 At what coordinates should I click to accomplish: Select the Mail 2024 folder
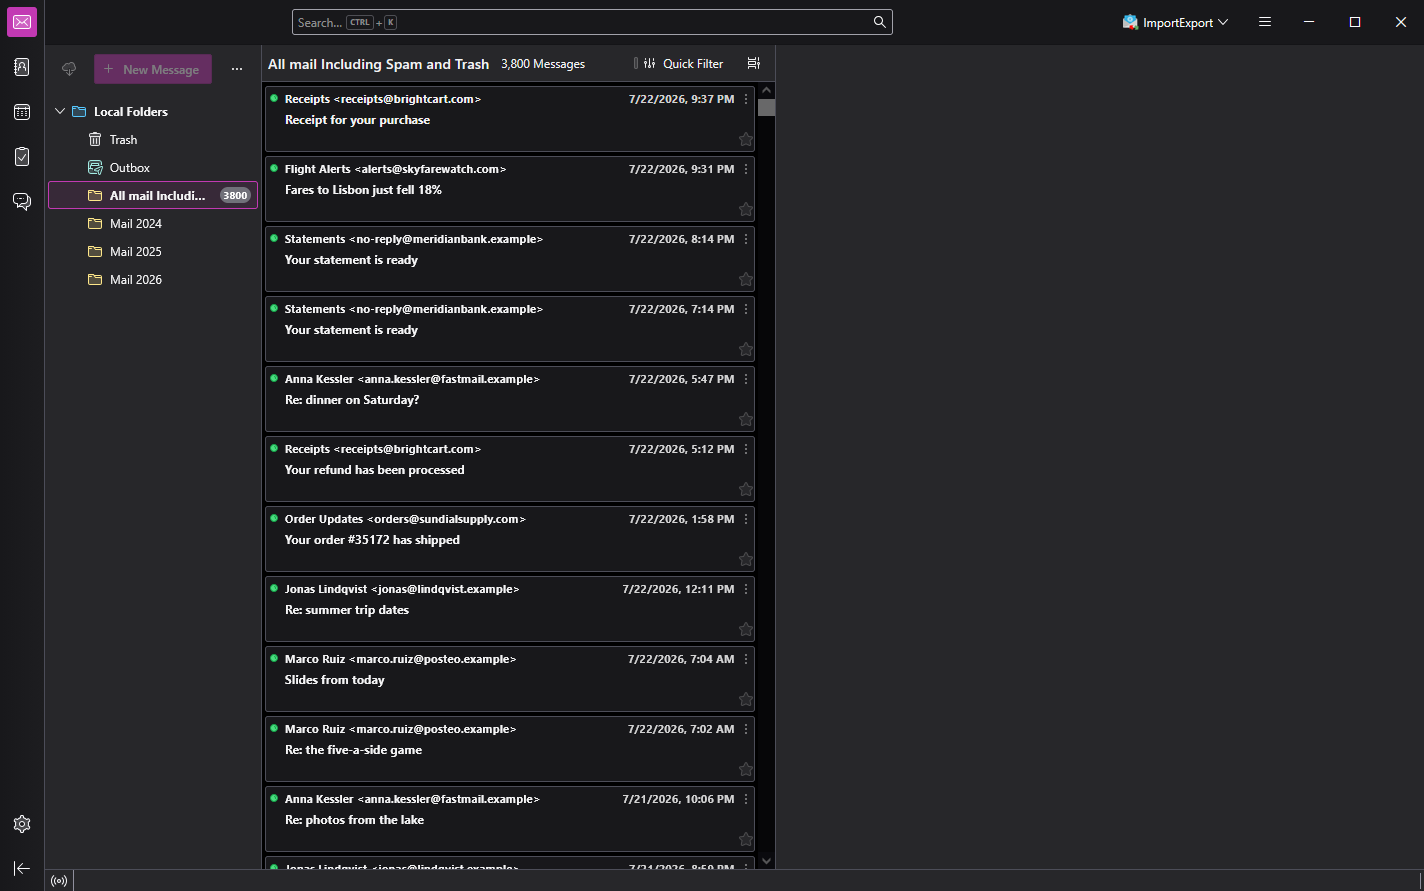pos(153,224)
